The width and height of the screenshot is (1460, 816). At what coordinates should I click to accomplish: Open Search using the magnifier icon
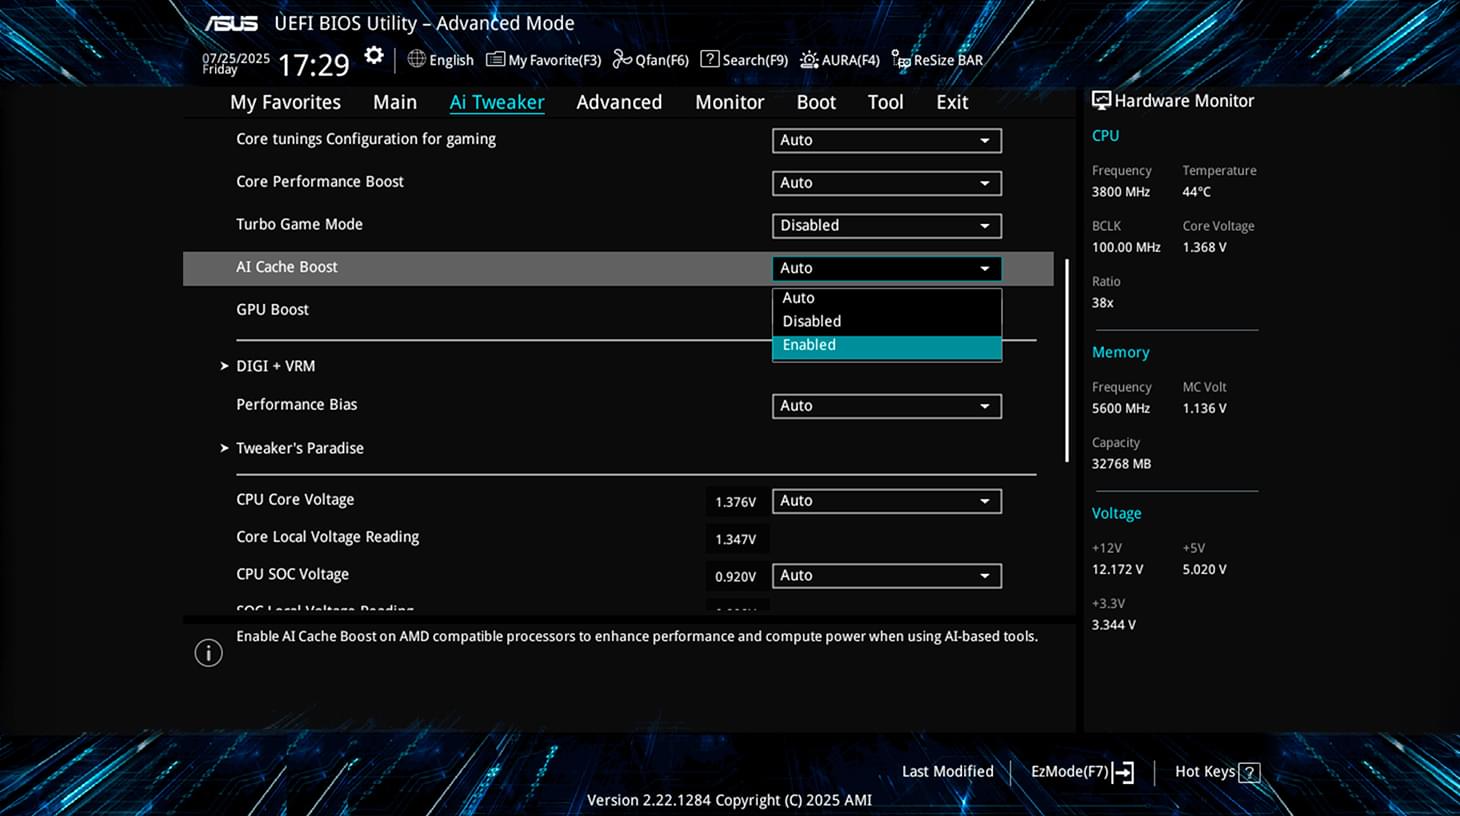coord(710,59)
